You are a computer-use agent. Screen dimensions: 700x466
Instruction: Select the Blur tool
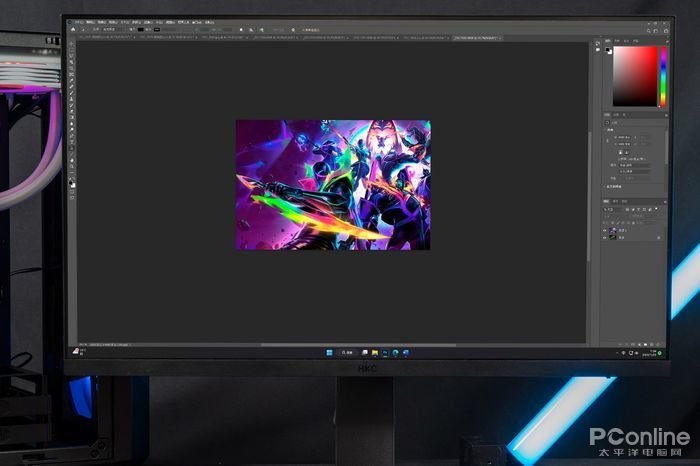pyautogui.click(x=72, y=124)
